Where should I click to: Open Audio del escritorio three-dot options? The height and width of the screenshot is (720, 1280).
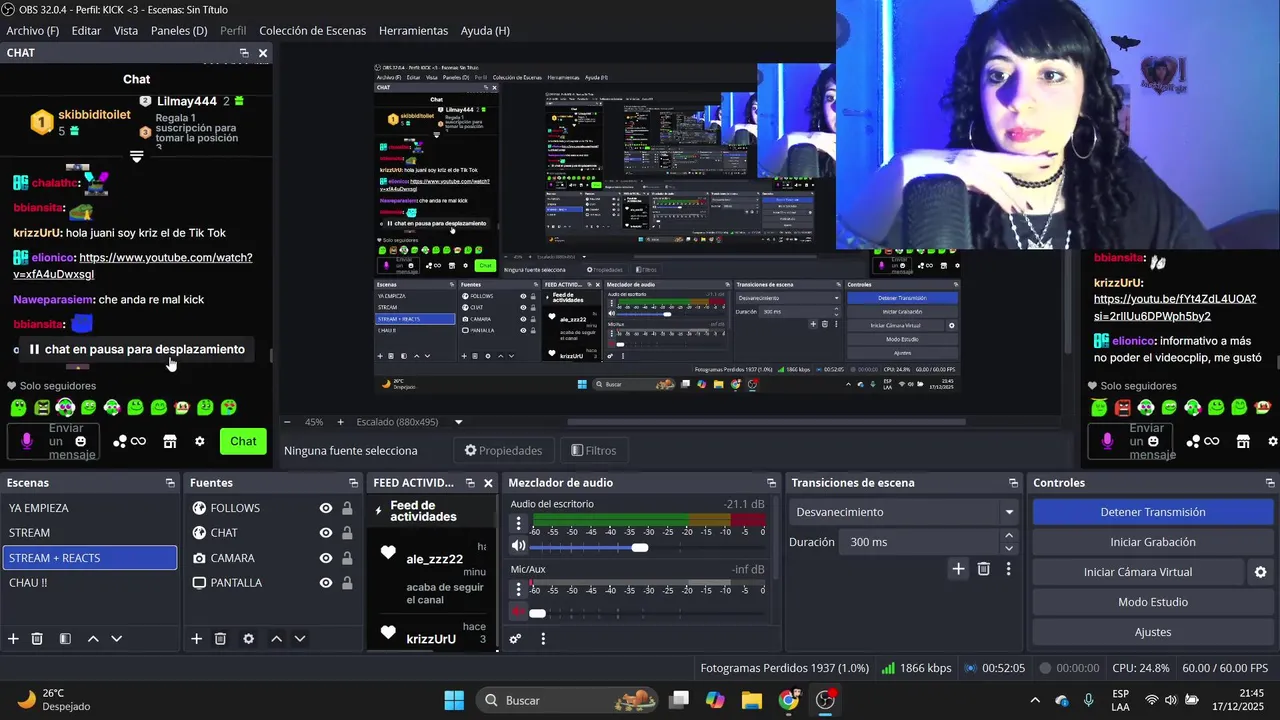[518, 524]
